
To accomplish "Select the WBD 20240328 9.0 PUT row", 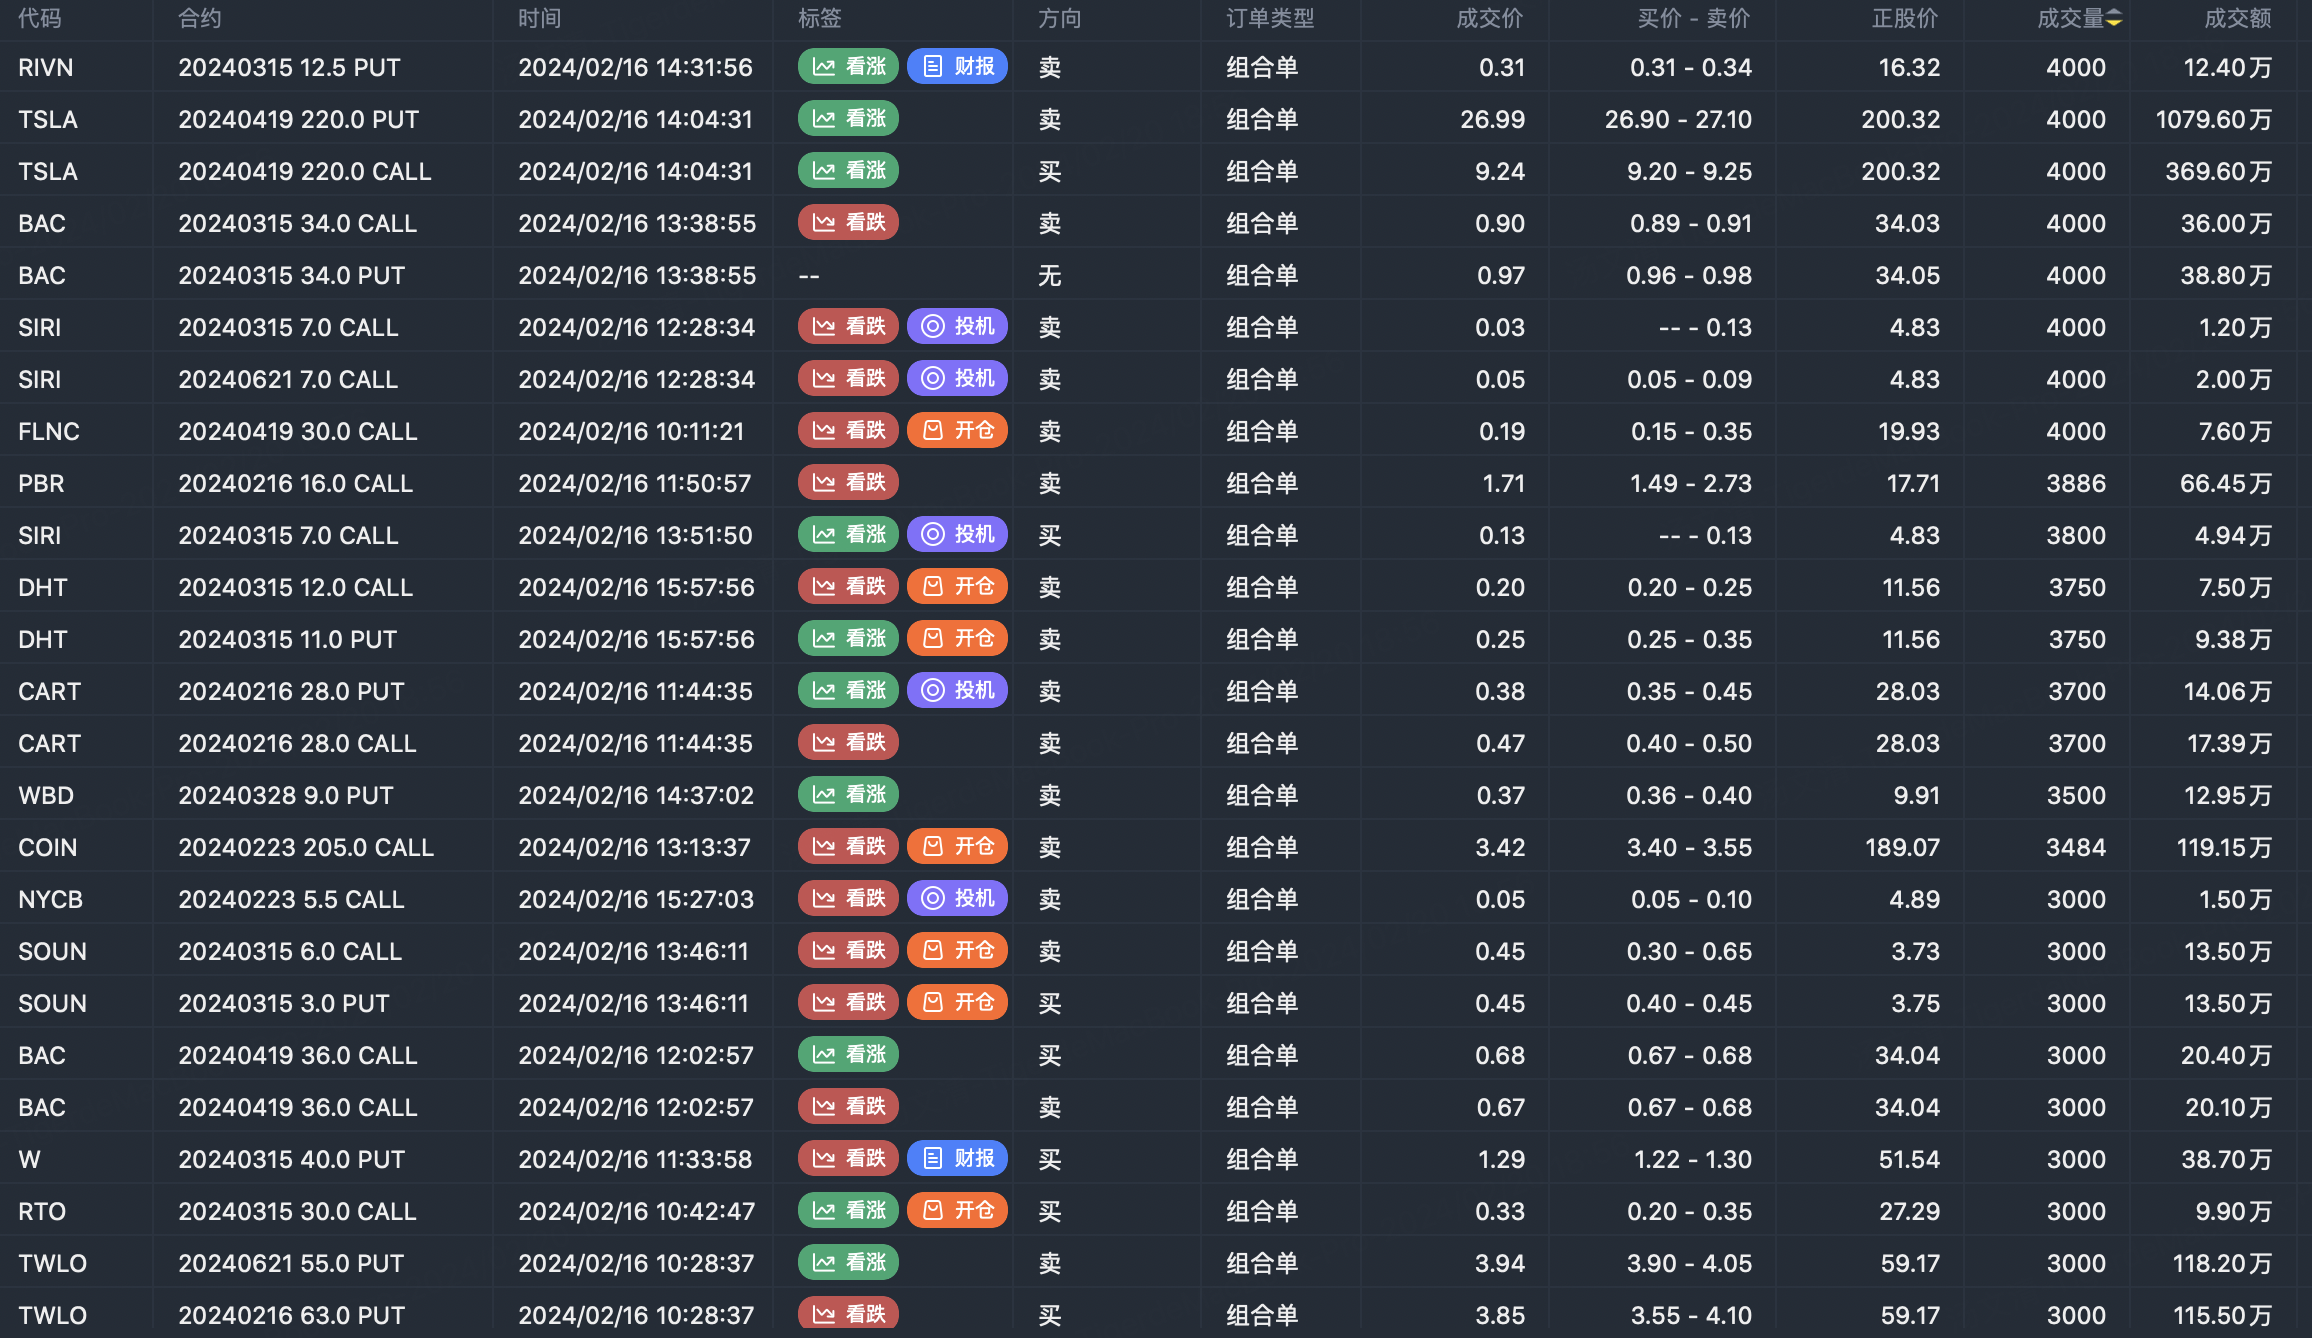I will click(x=286, y=795).
